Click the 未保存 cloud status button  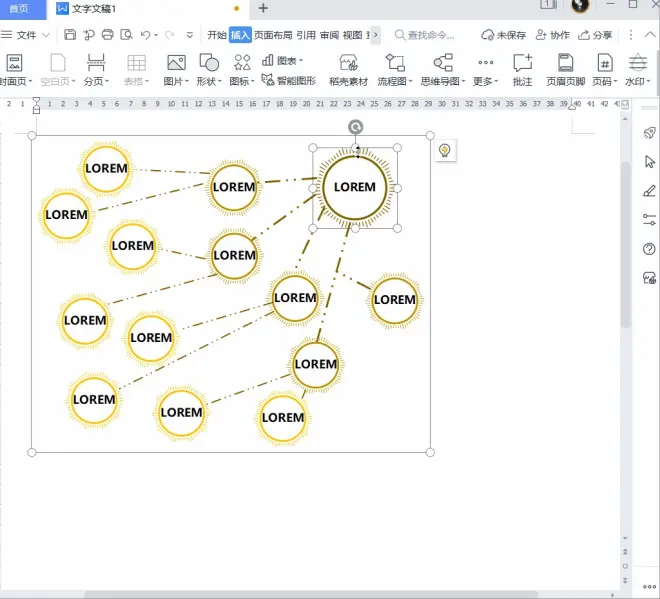coord(504,35)
